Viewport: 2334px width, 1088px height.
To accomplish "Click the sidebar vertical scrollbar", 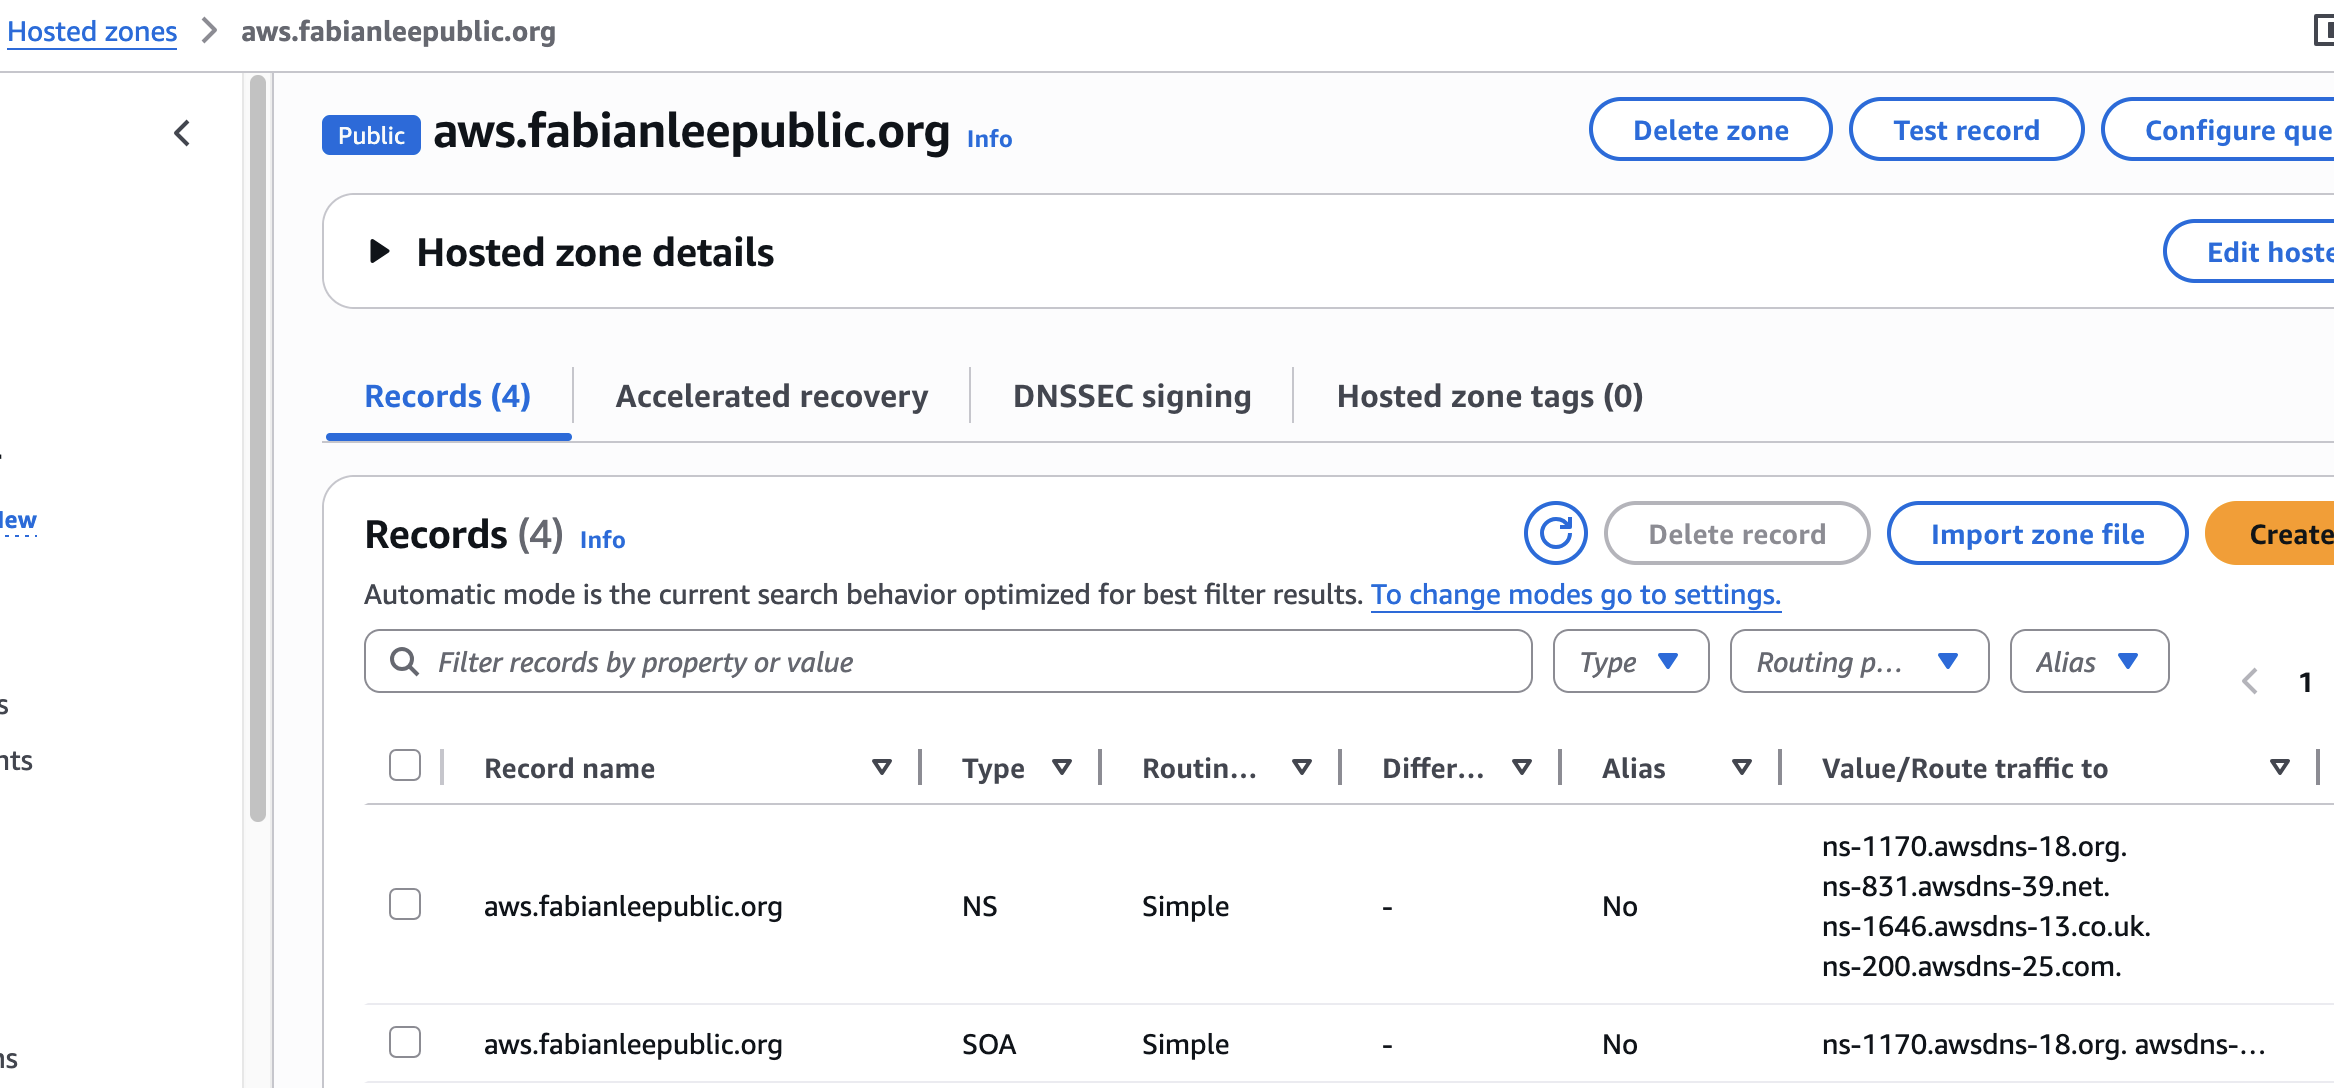I will [258, 450].
